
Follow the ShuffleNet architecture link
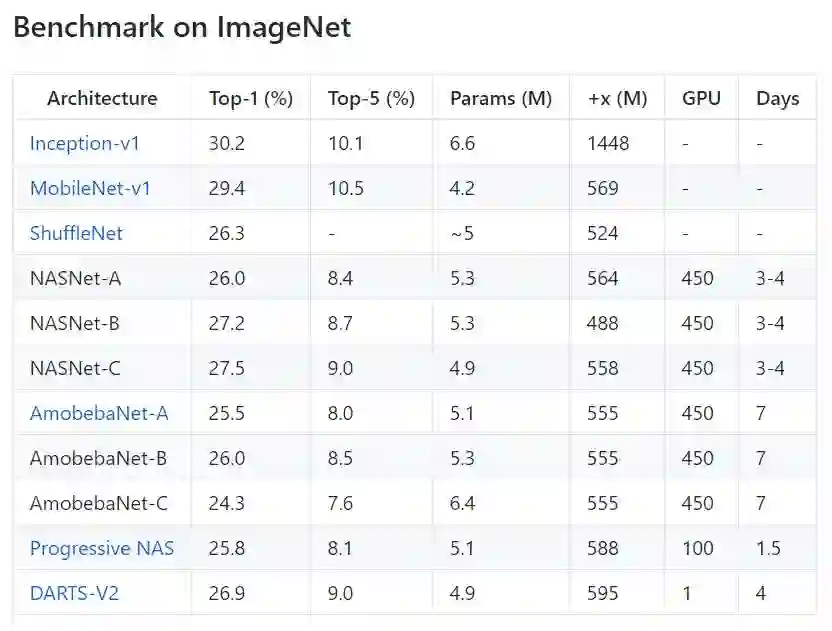[x=76, y=233]
